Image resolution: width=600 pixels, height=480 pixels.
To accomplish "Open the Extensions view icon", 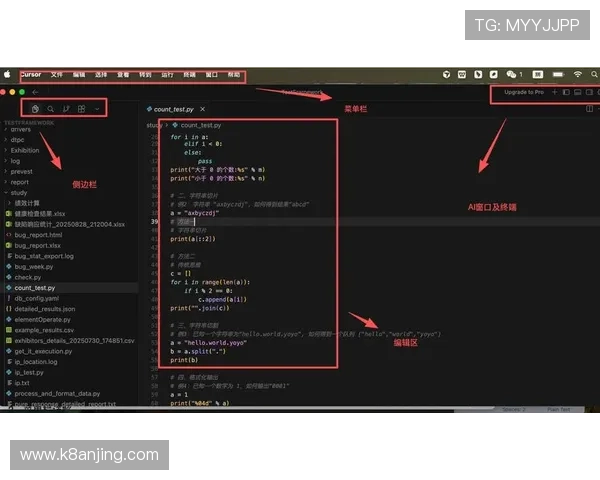I will tap(81, 108).
